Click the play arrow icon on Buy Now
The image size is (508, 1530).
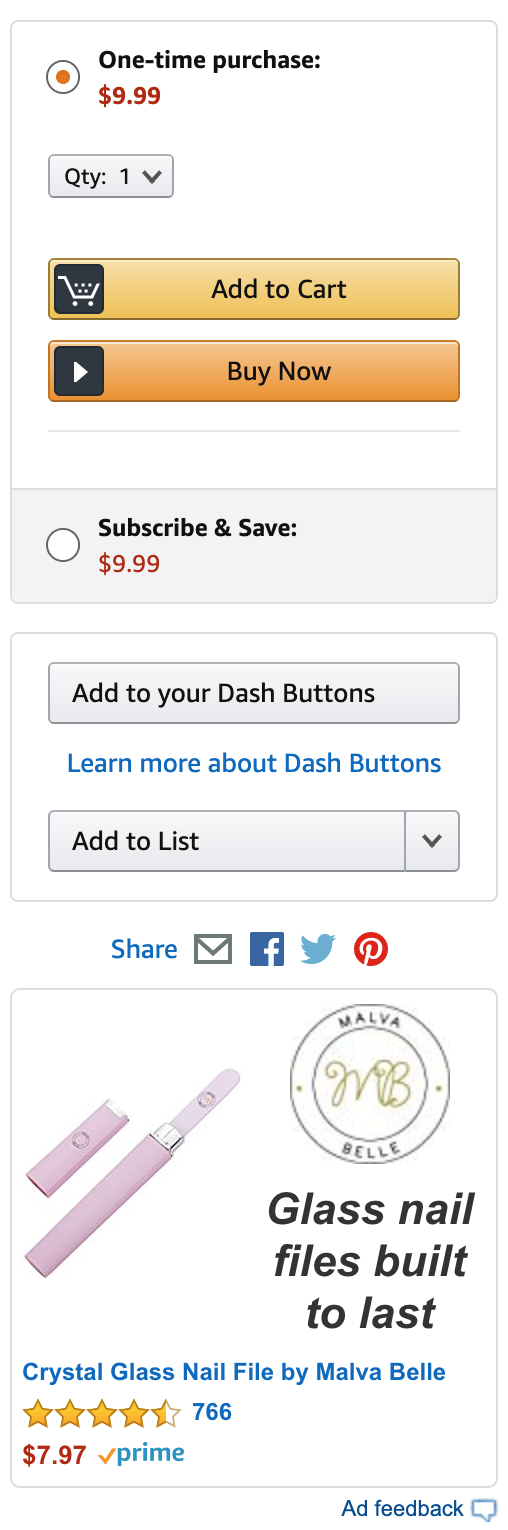tap(79, 371)
